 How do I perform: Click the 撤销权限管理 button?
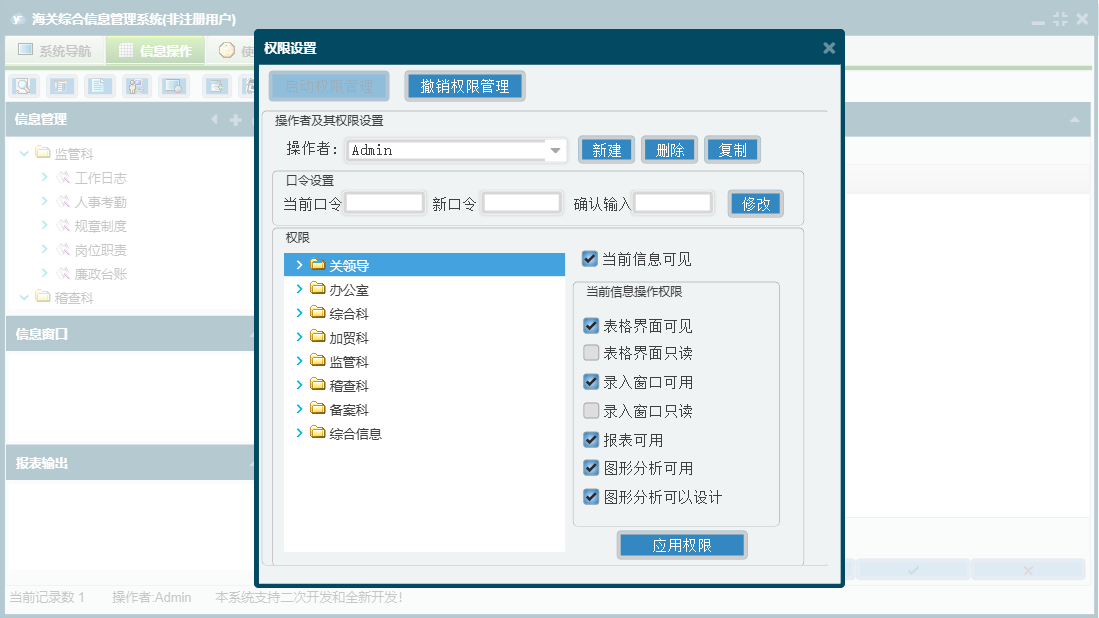465,86
